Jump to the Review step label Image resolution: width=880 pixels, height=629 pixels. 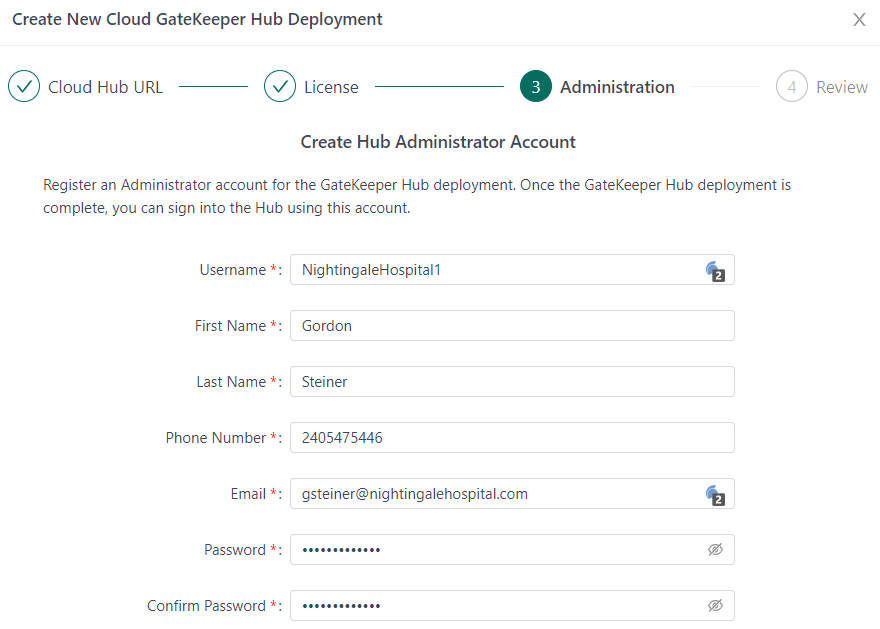pyautogui.click(x=842, y=87)
